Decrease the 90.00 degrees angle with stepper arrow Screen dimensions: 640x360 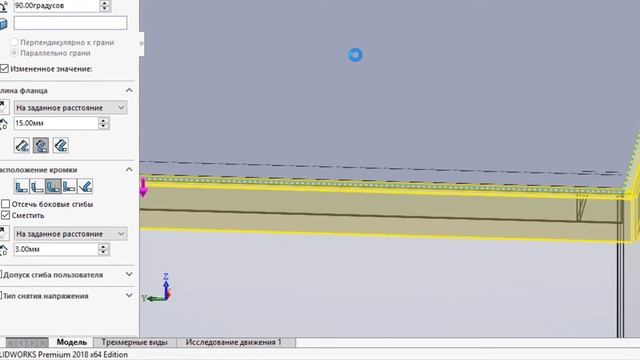105,8
